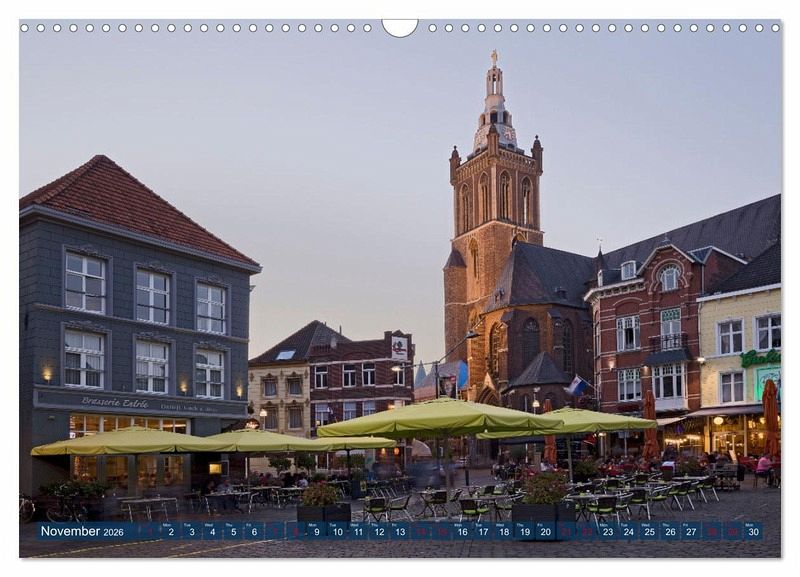Select day 23 in the calendar row

[x=607, y=532]
